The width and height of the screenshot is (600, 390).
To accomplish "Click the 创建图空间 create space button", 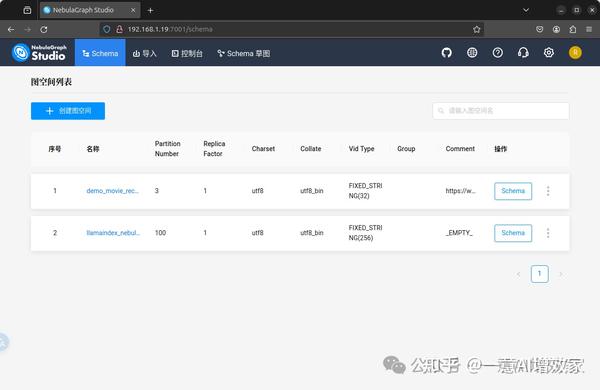I will tap(68, 111).
